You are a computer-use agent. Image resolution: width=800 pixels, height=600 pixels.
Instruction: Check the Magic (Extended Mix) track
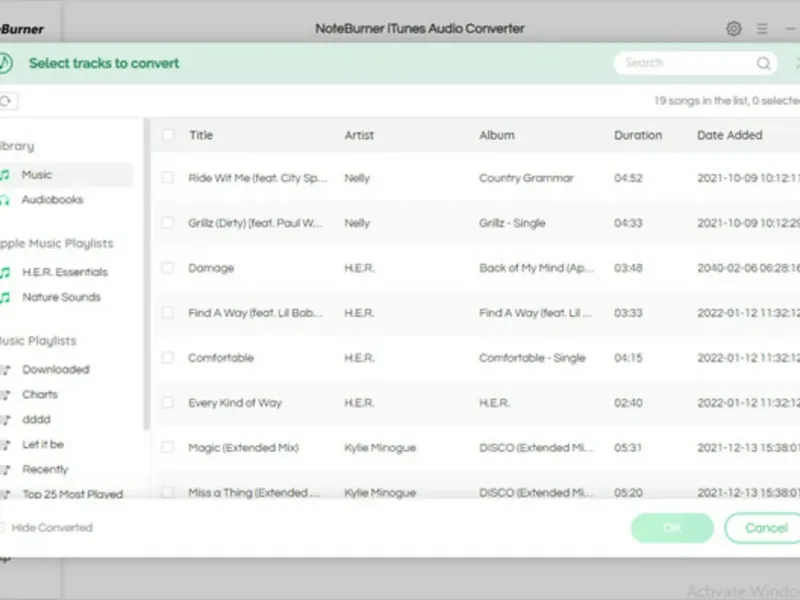pyautogui.click(x=167, y=447)
